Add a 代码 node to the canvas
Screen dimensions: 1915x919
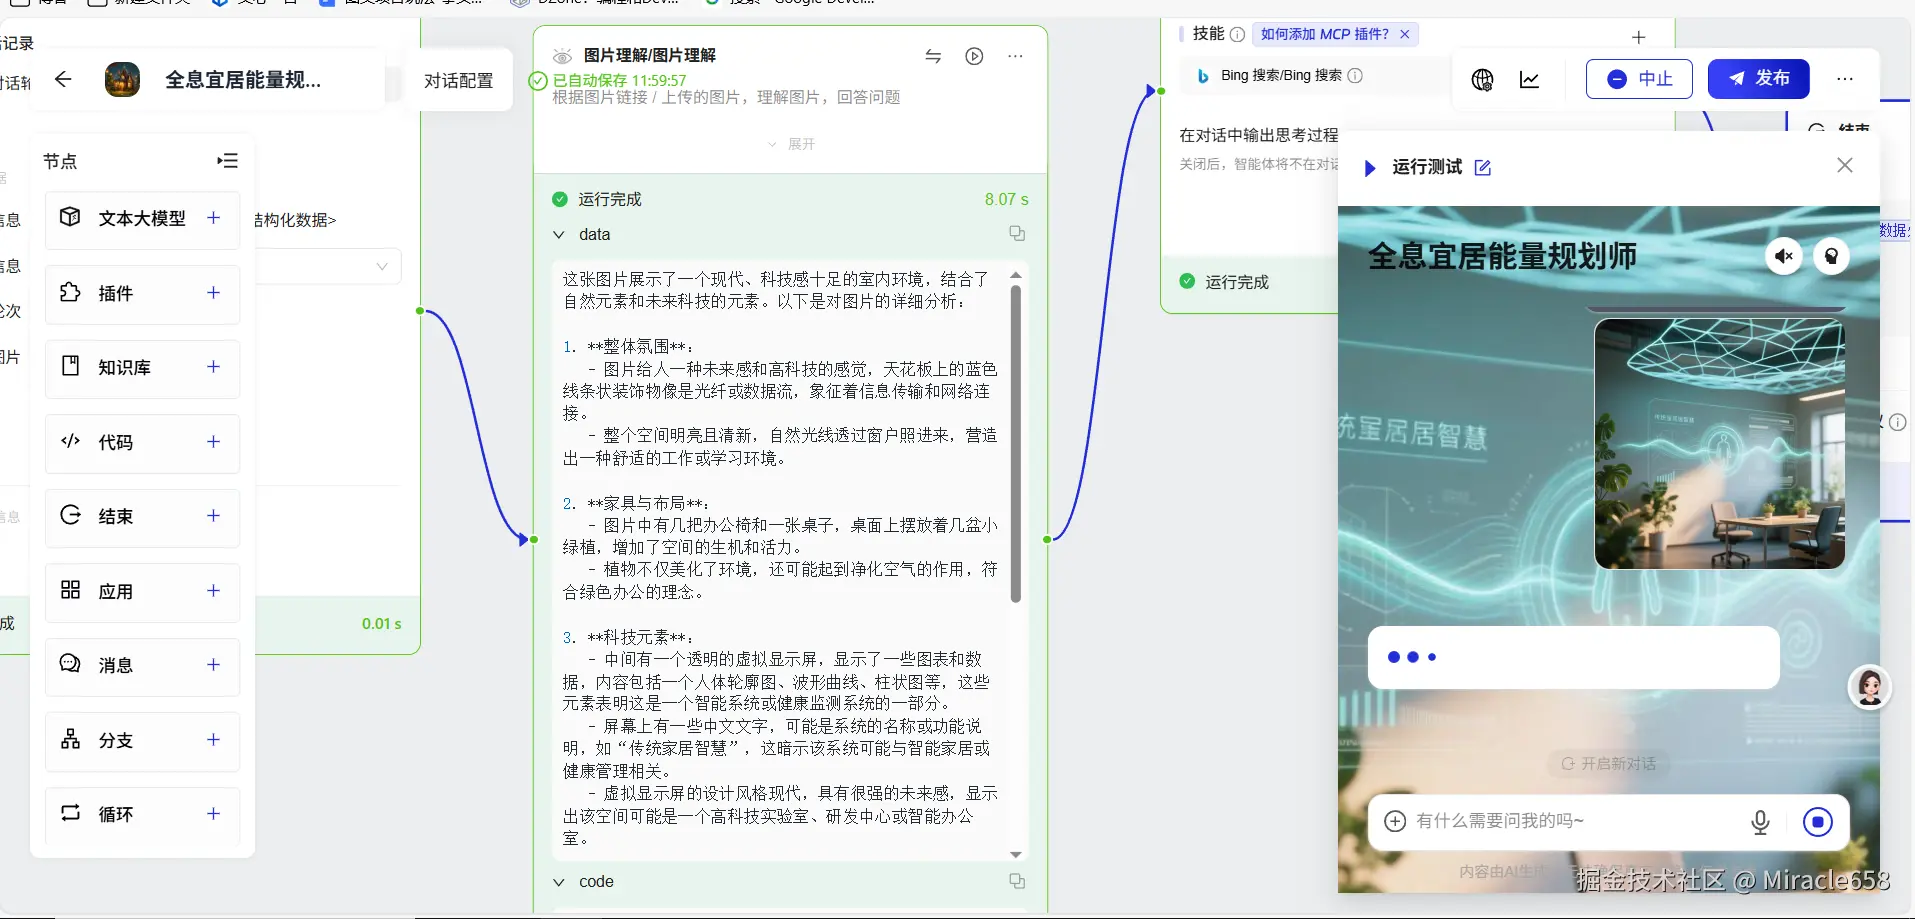click(x=213, y=443)
